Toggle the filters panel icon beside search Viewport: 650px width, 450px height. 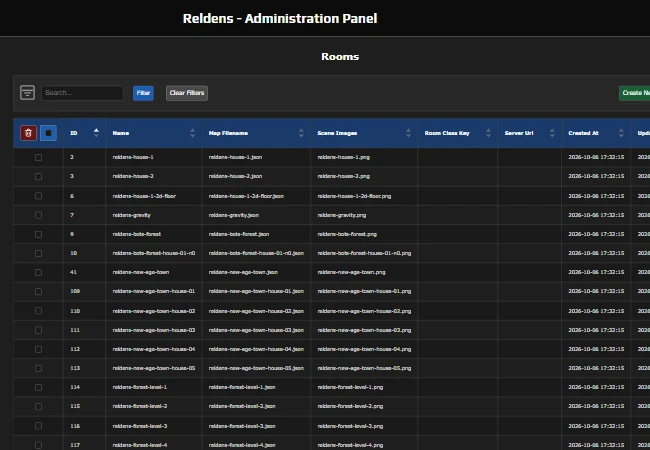click(27, 92)
